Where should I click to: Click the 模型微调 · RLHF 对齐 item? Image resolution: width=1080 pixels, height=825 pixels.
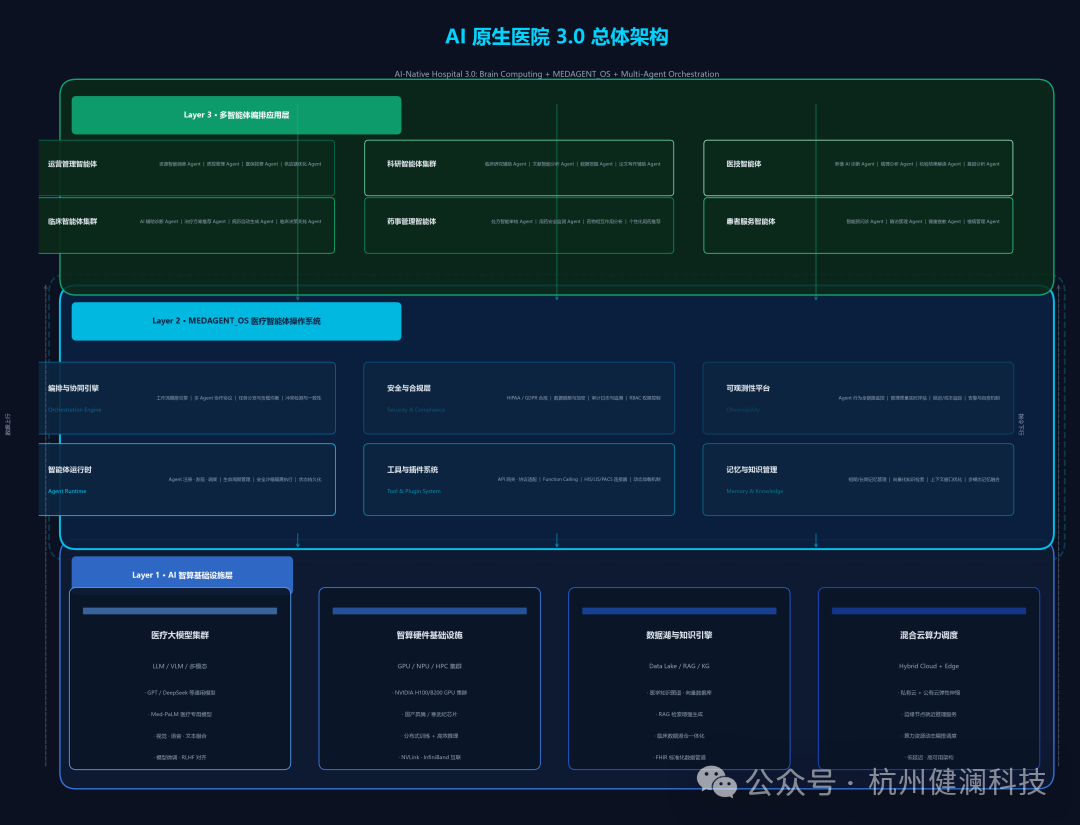tap(180, 758)
